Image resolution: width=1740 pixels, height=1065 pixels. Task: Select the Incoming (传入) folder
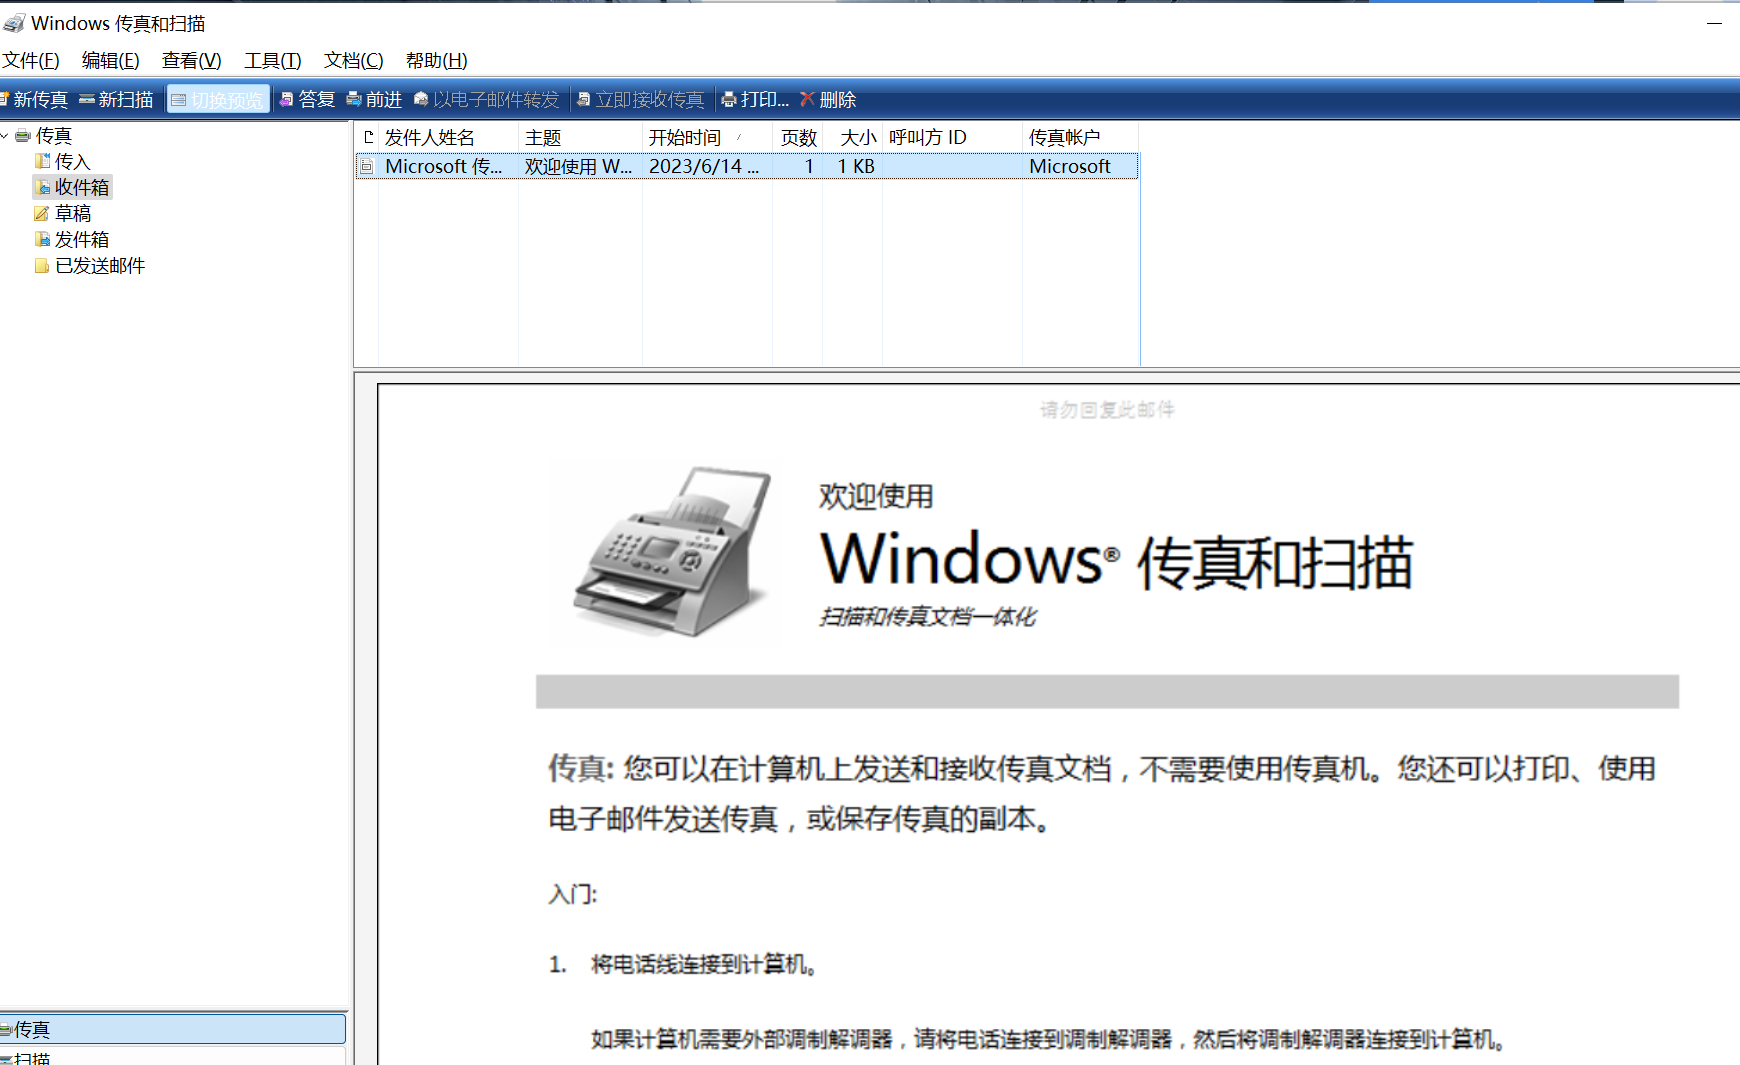(72, 161)
